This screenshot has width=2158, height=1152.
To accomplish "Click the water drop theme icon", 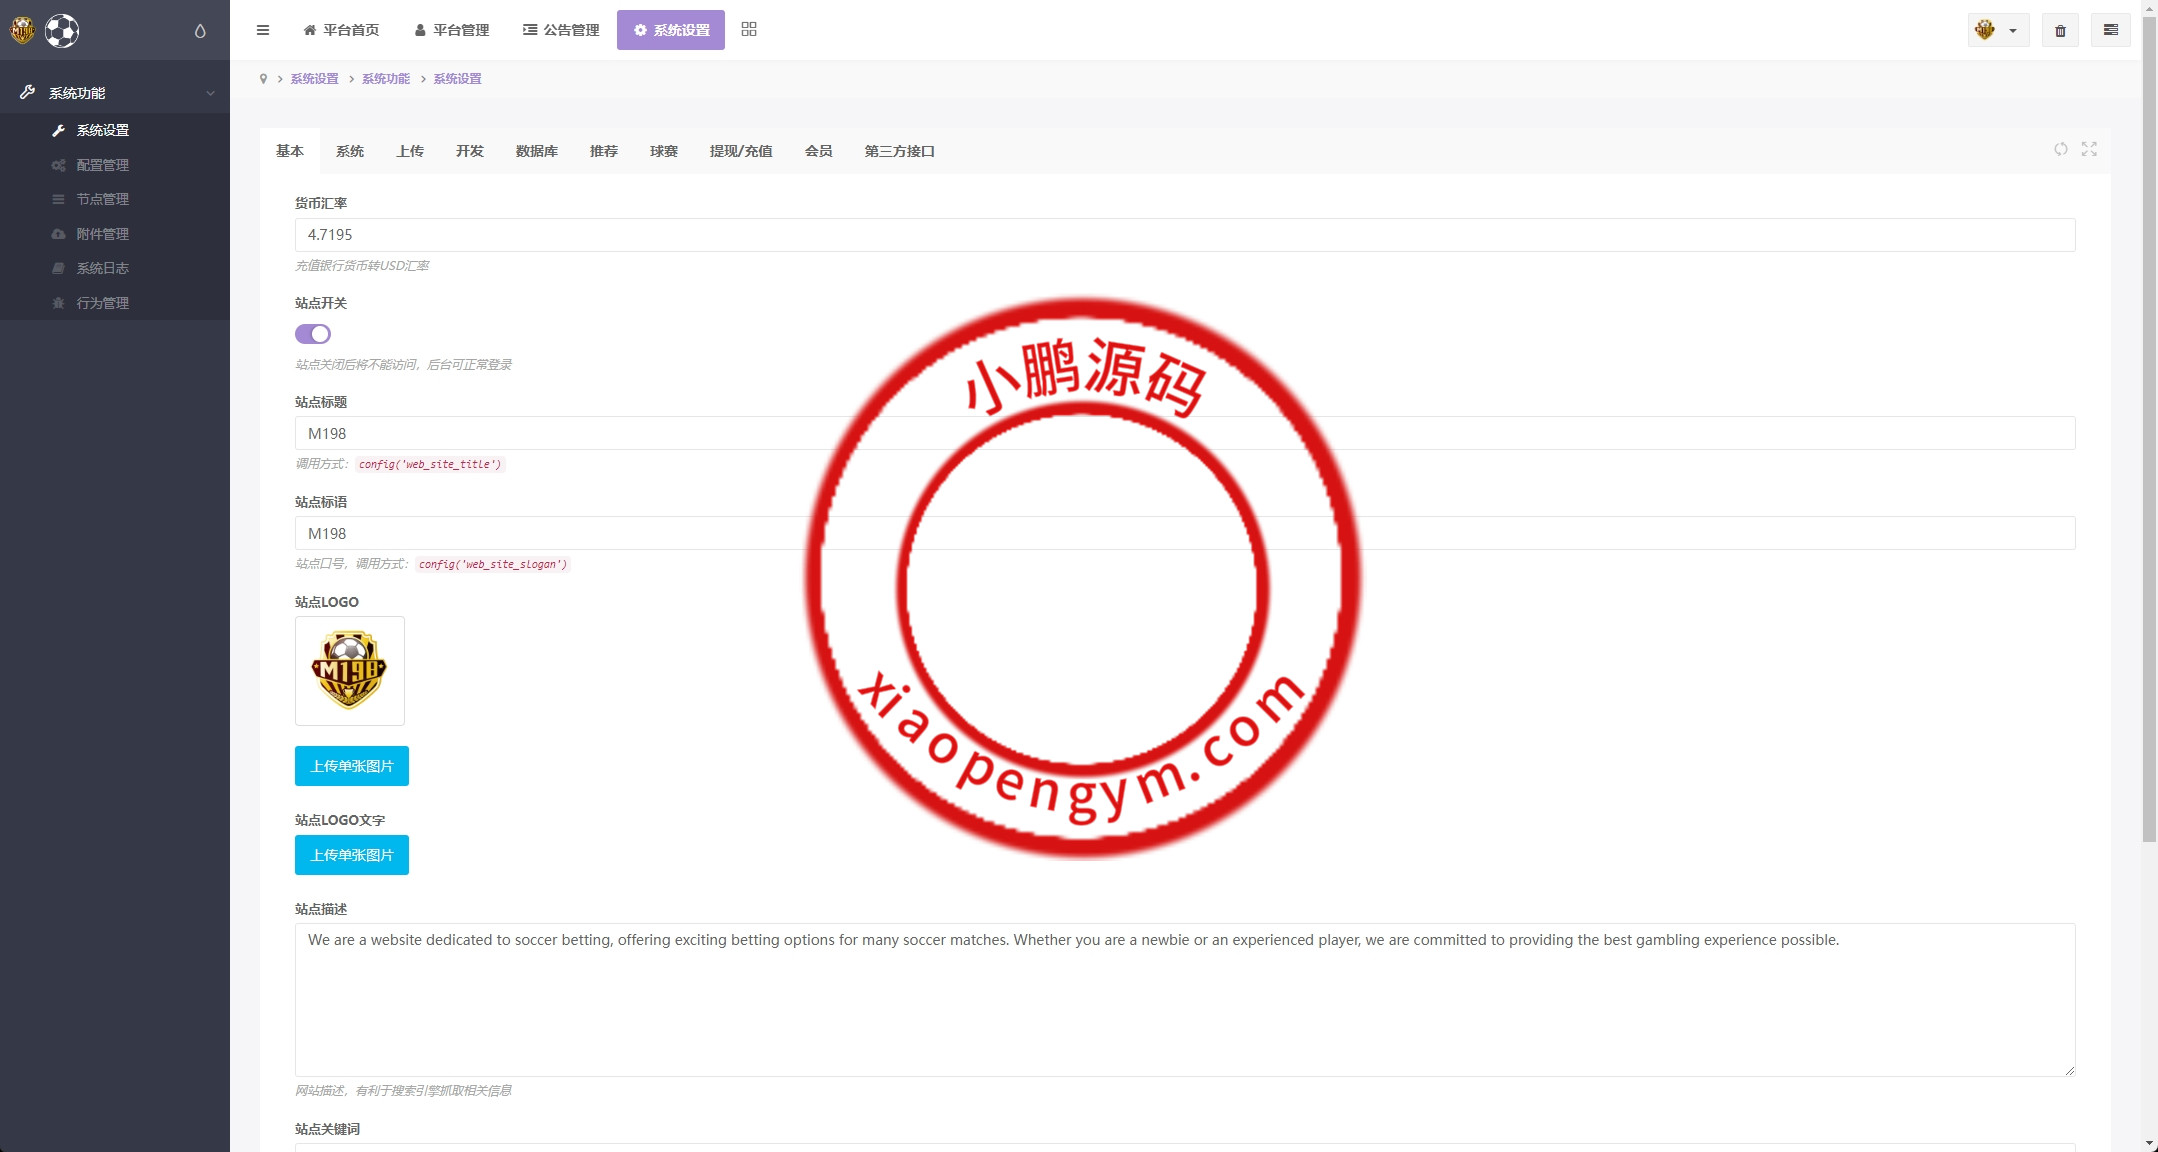I will click(x=200, y=31).
